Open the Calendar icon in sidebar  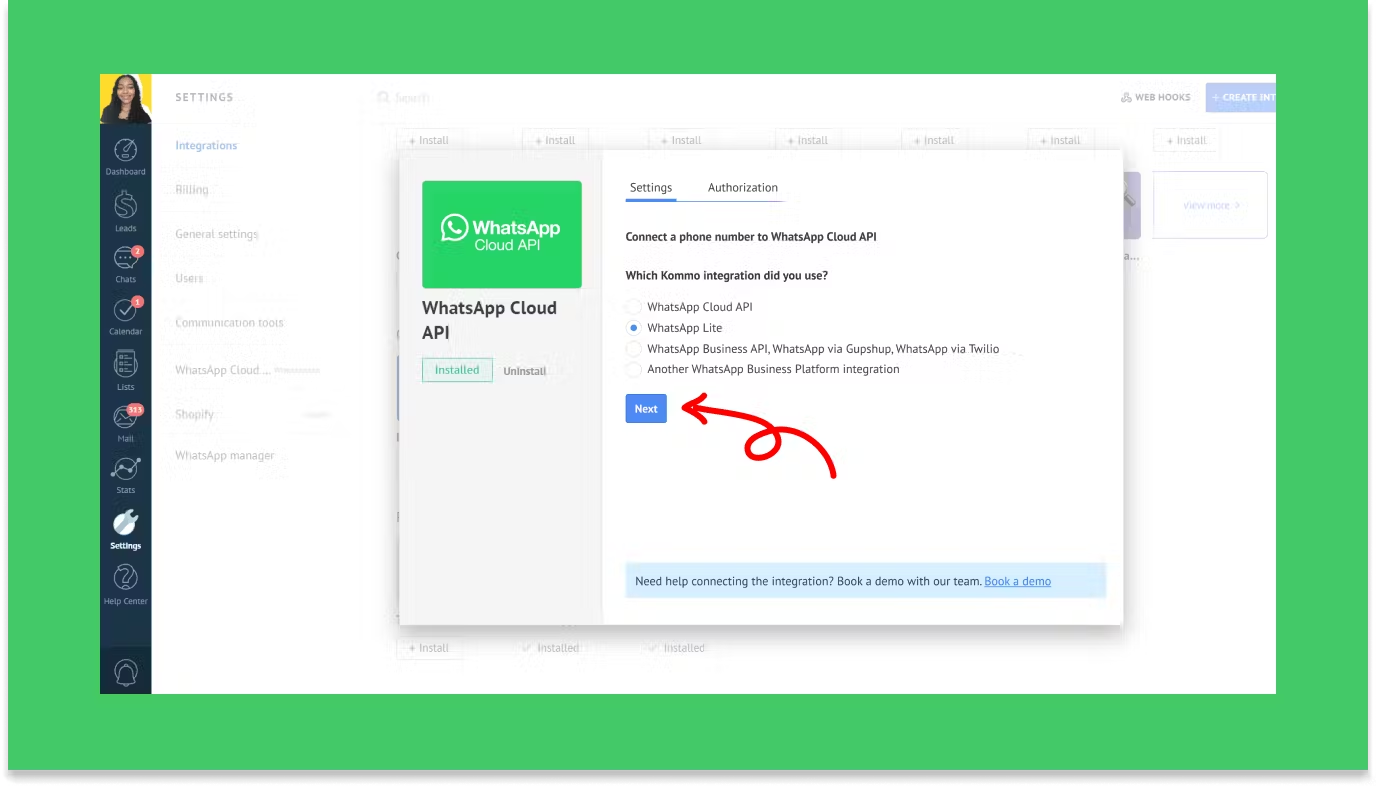click(x=126, y=311)
